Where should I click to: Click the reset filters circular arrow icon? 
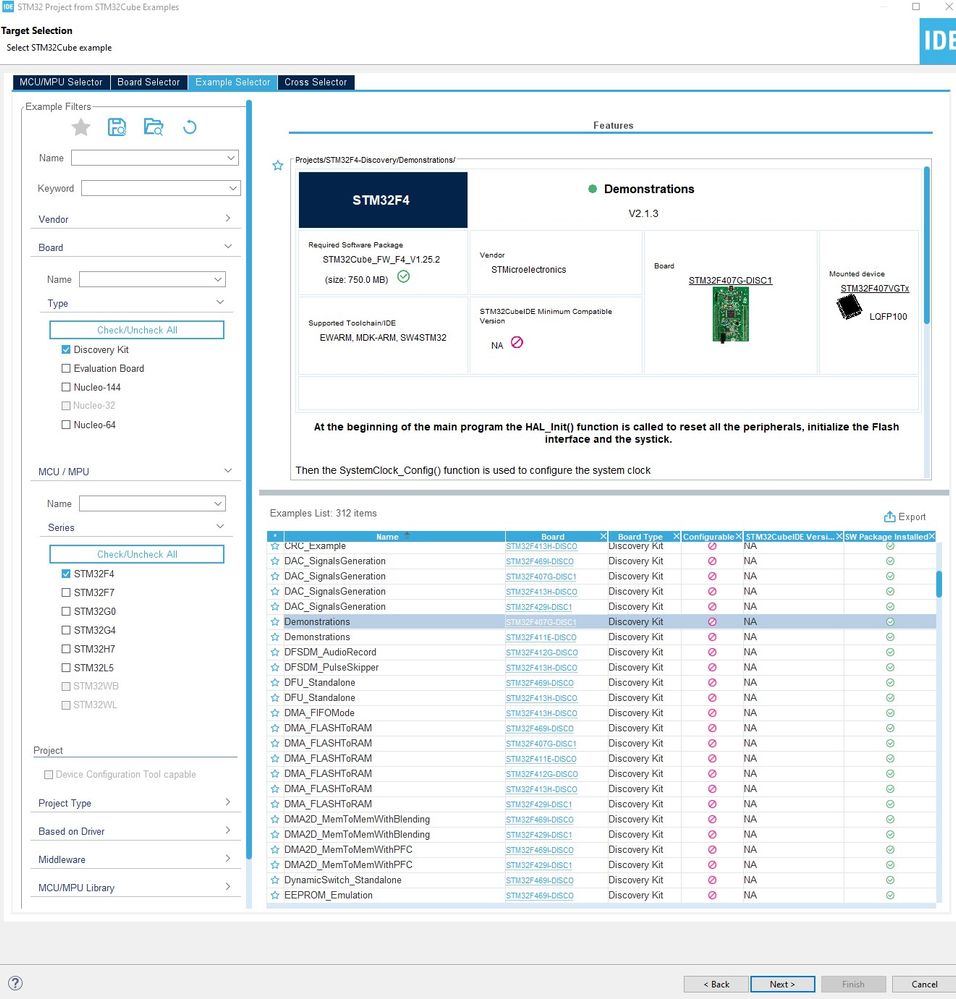pyautogui.click(x=190, y=127)
